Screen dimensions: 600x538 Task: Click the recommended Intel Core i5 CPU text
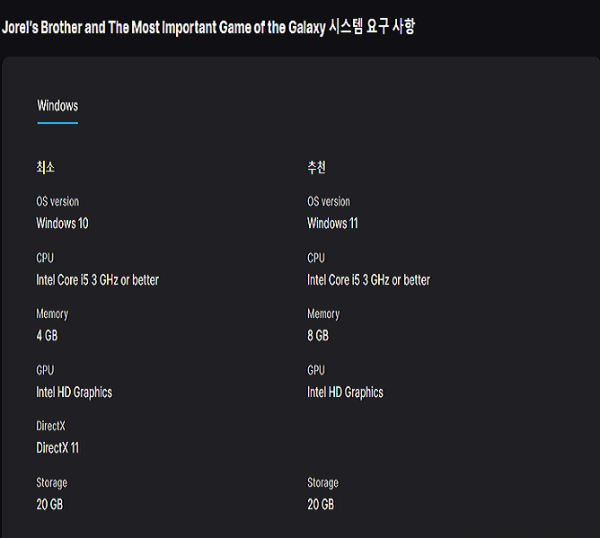pyautogui.click(x=368, y=280)
